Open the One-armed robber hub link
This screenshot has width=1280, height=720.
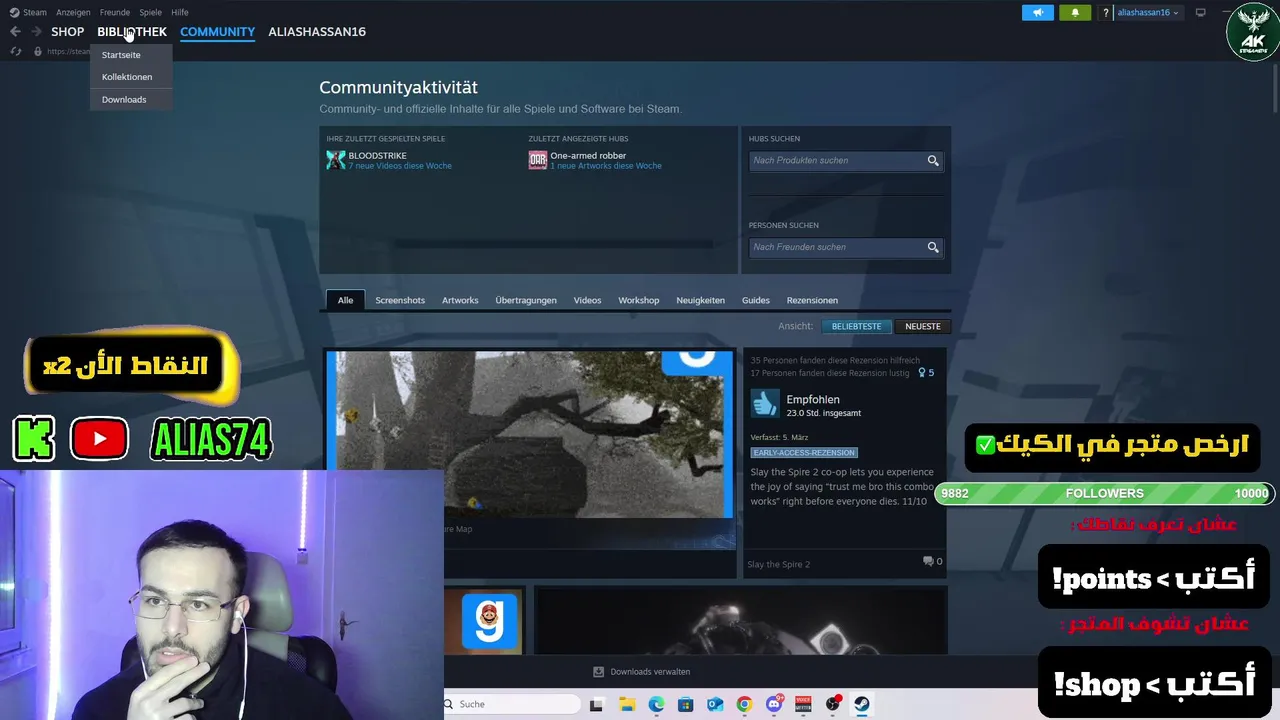coord(588,156)
